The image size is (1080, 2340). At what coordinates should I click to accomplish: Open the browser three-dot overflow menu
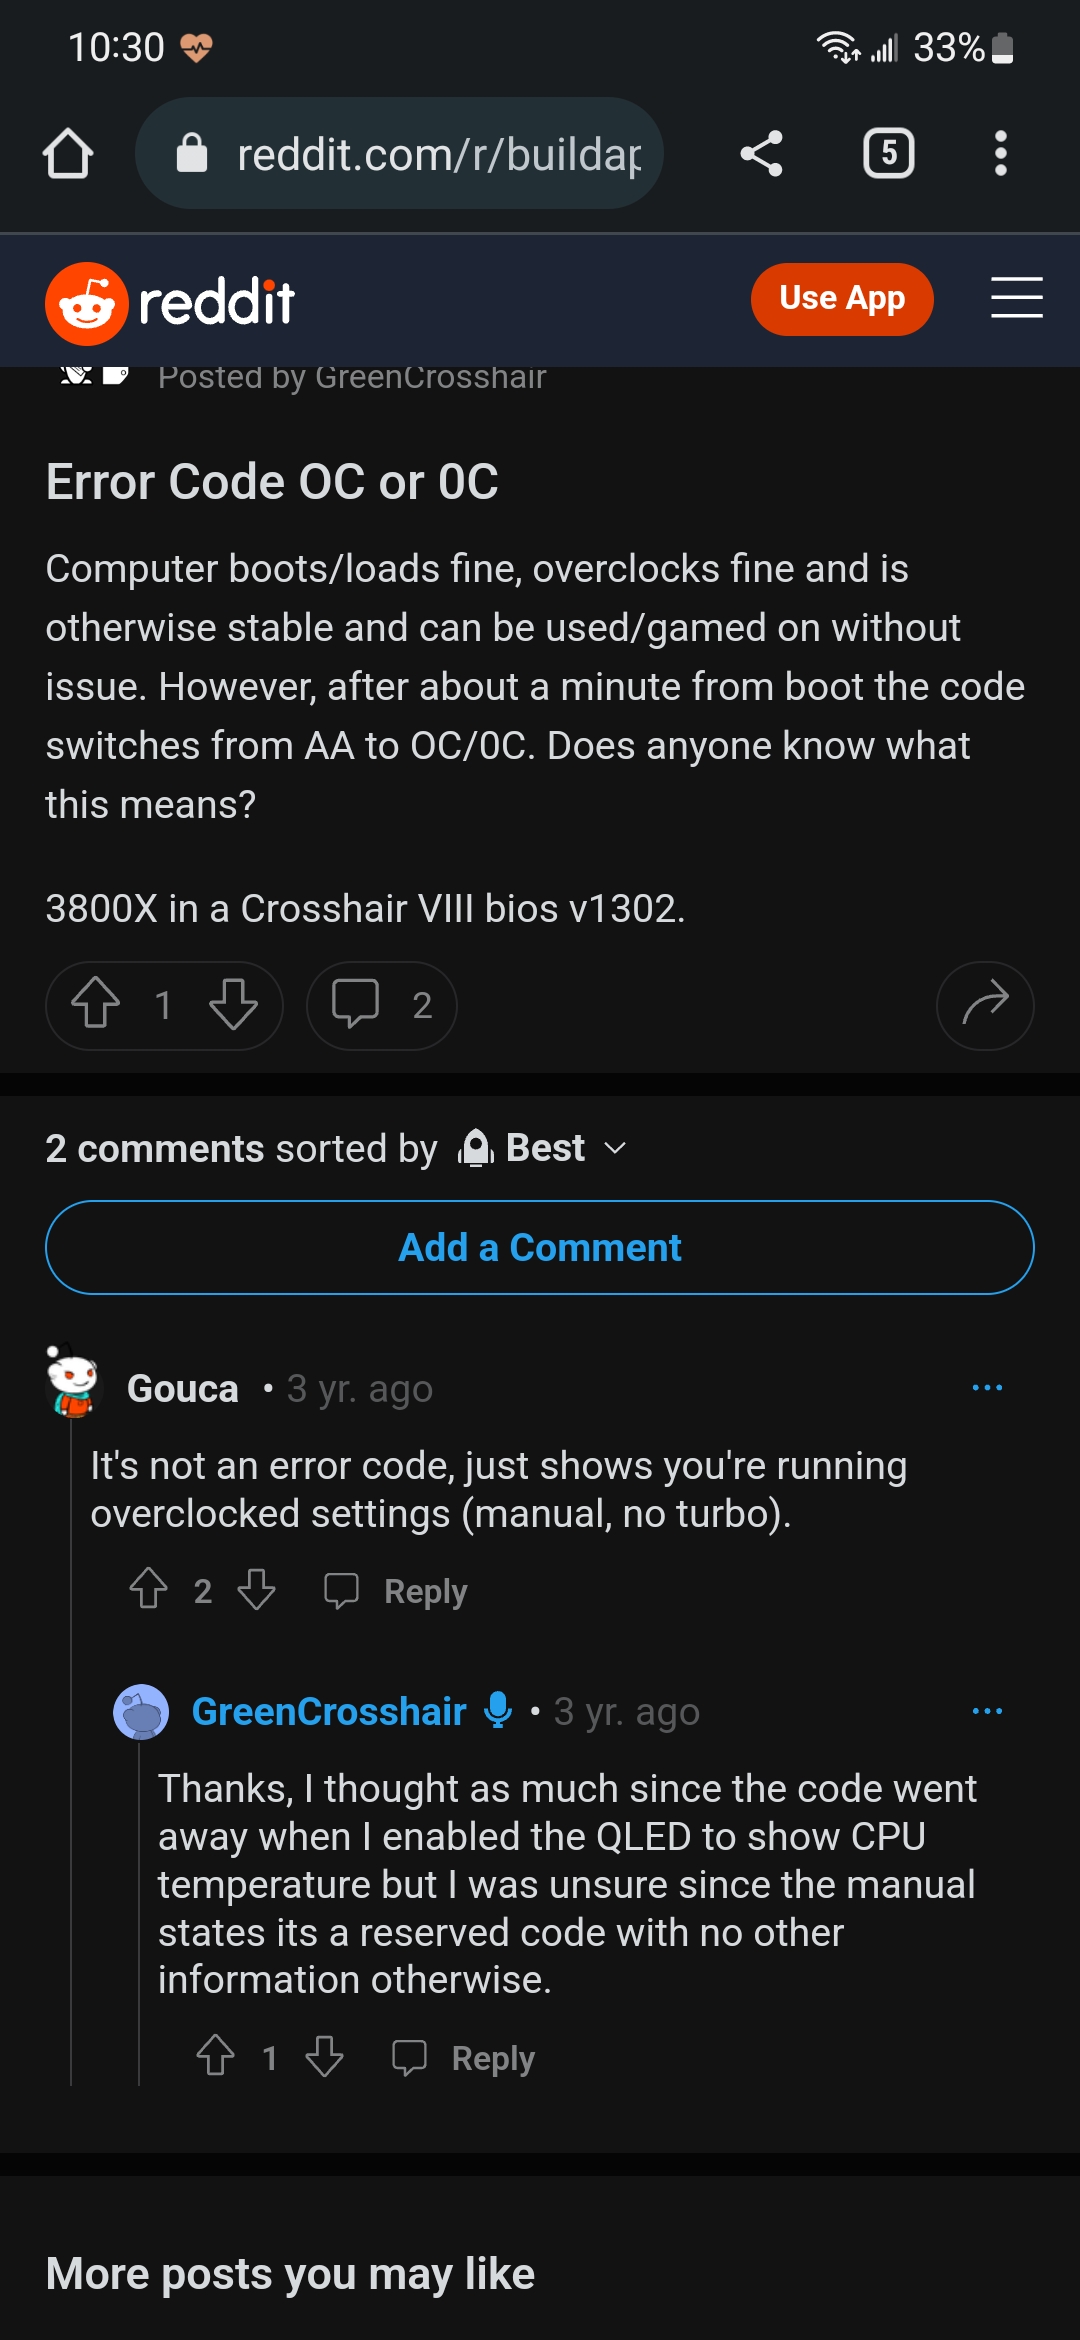coord(1000,153)
